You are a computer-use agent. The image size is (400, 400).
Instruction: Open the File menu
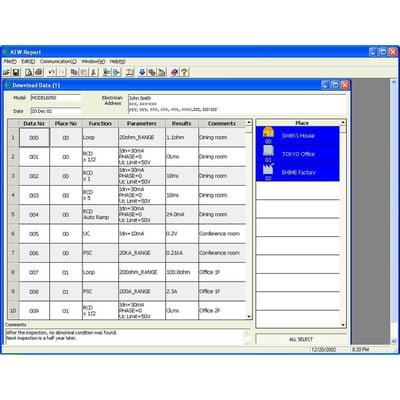pos(10,62)
